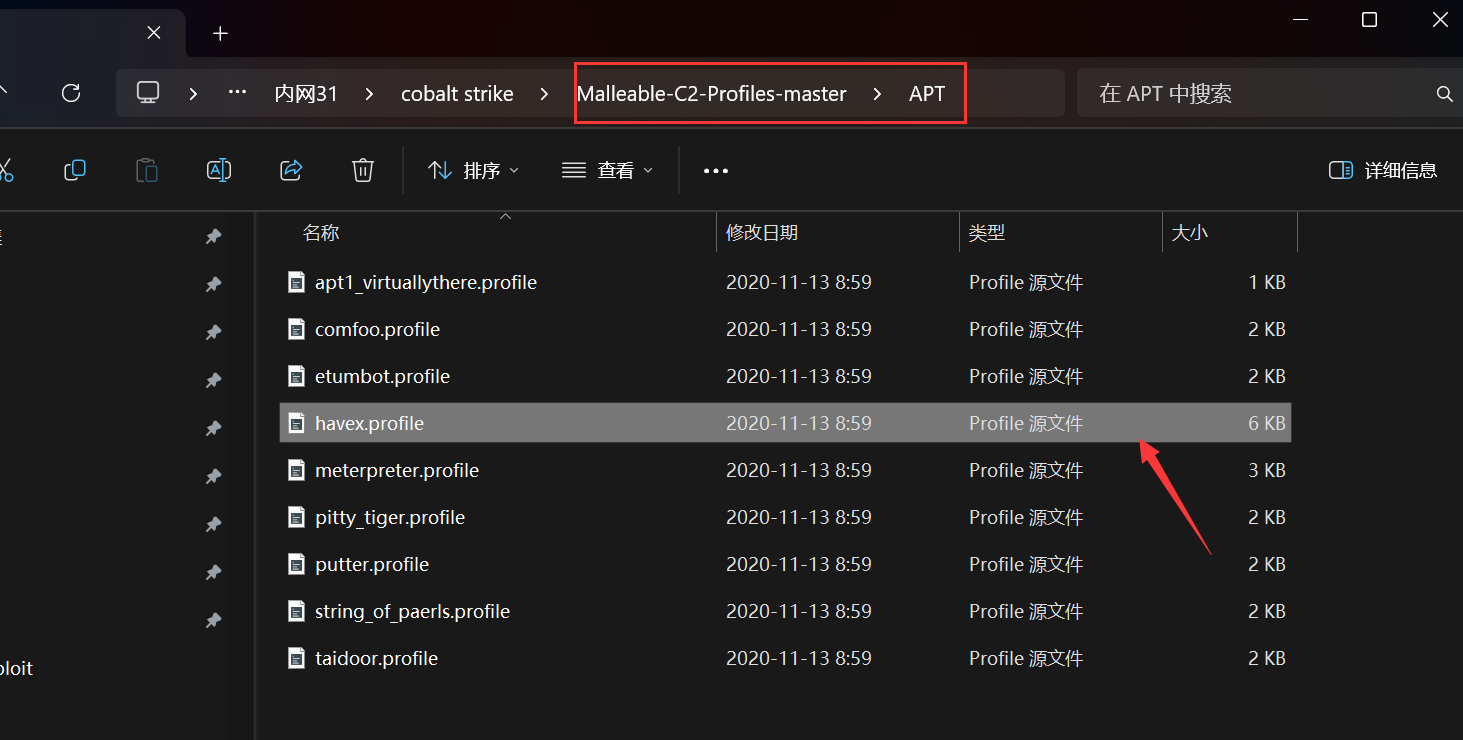Click the this-PC monitor icon in the address bar
The image size is (1463, 740).
(149, 93)
